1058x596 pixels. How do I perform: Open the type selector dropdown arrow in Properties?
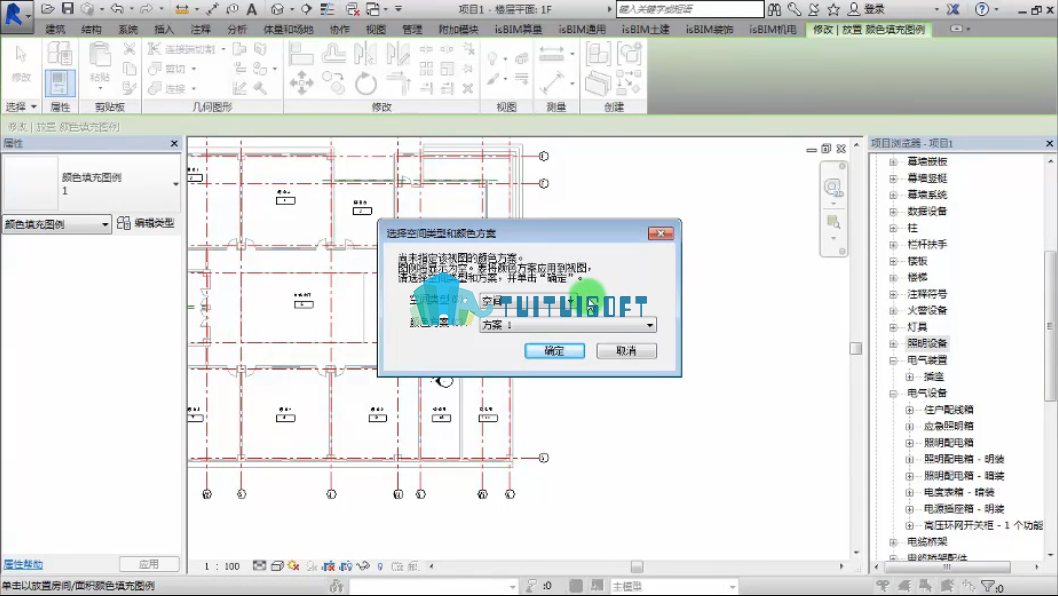[x=175, y=184]
